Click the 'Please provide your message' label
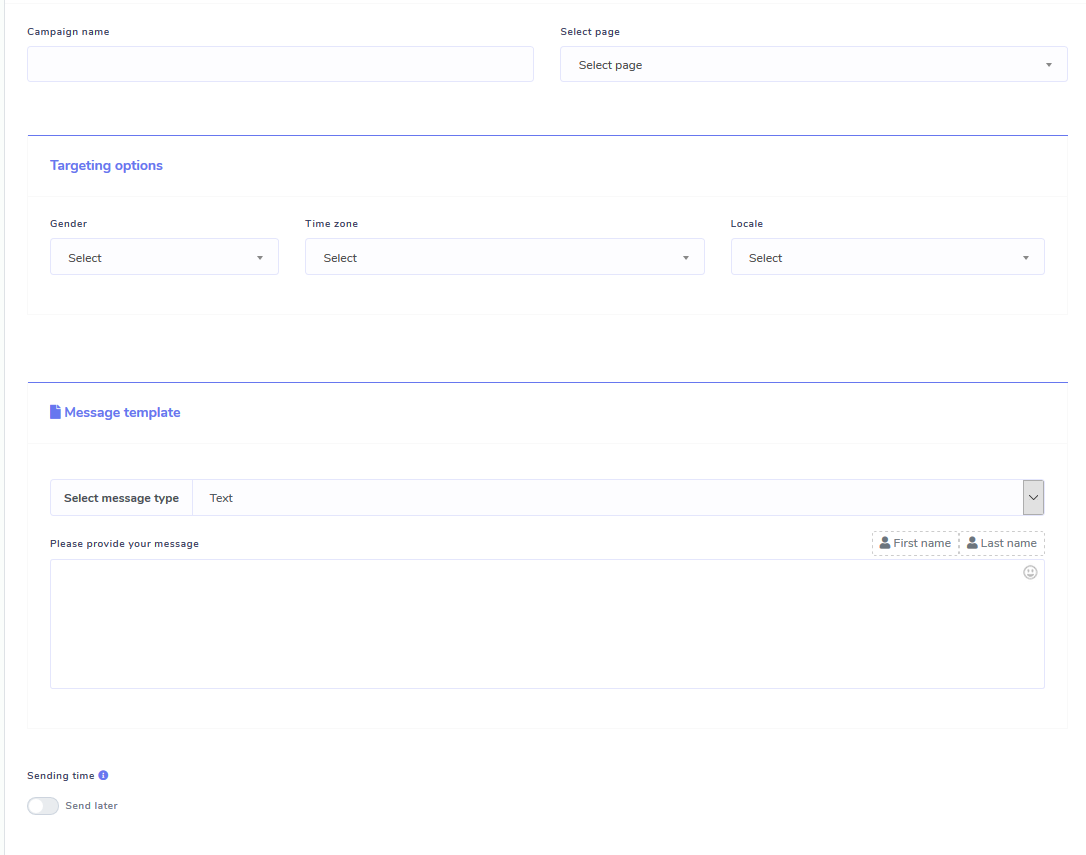Image resolution: width=1086 pixels, height=855 pixels. coord(125,544)
